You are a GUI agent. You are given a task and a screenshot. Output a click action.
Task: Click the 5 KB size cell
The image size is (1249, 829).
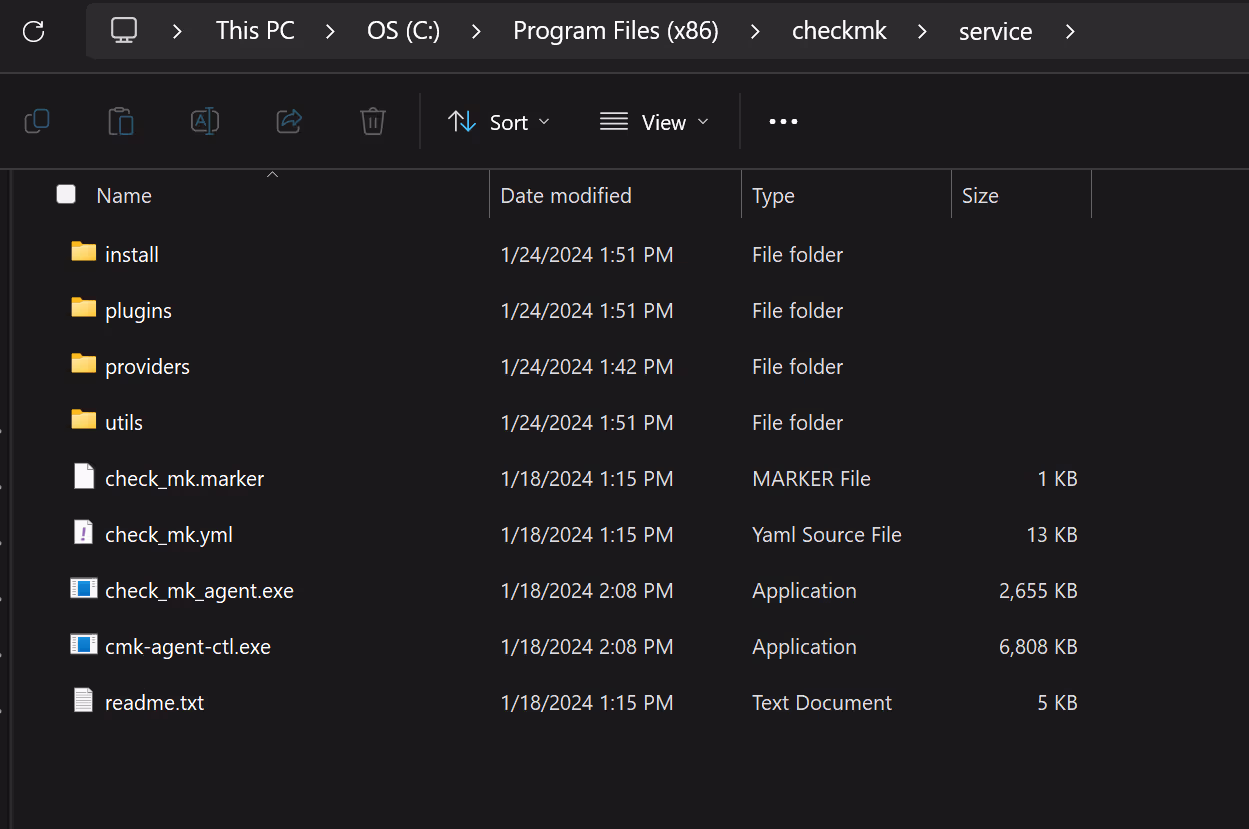pos(1057,702)
